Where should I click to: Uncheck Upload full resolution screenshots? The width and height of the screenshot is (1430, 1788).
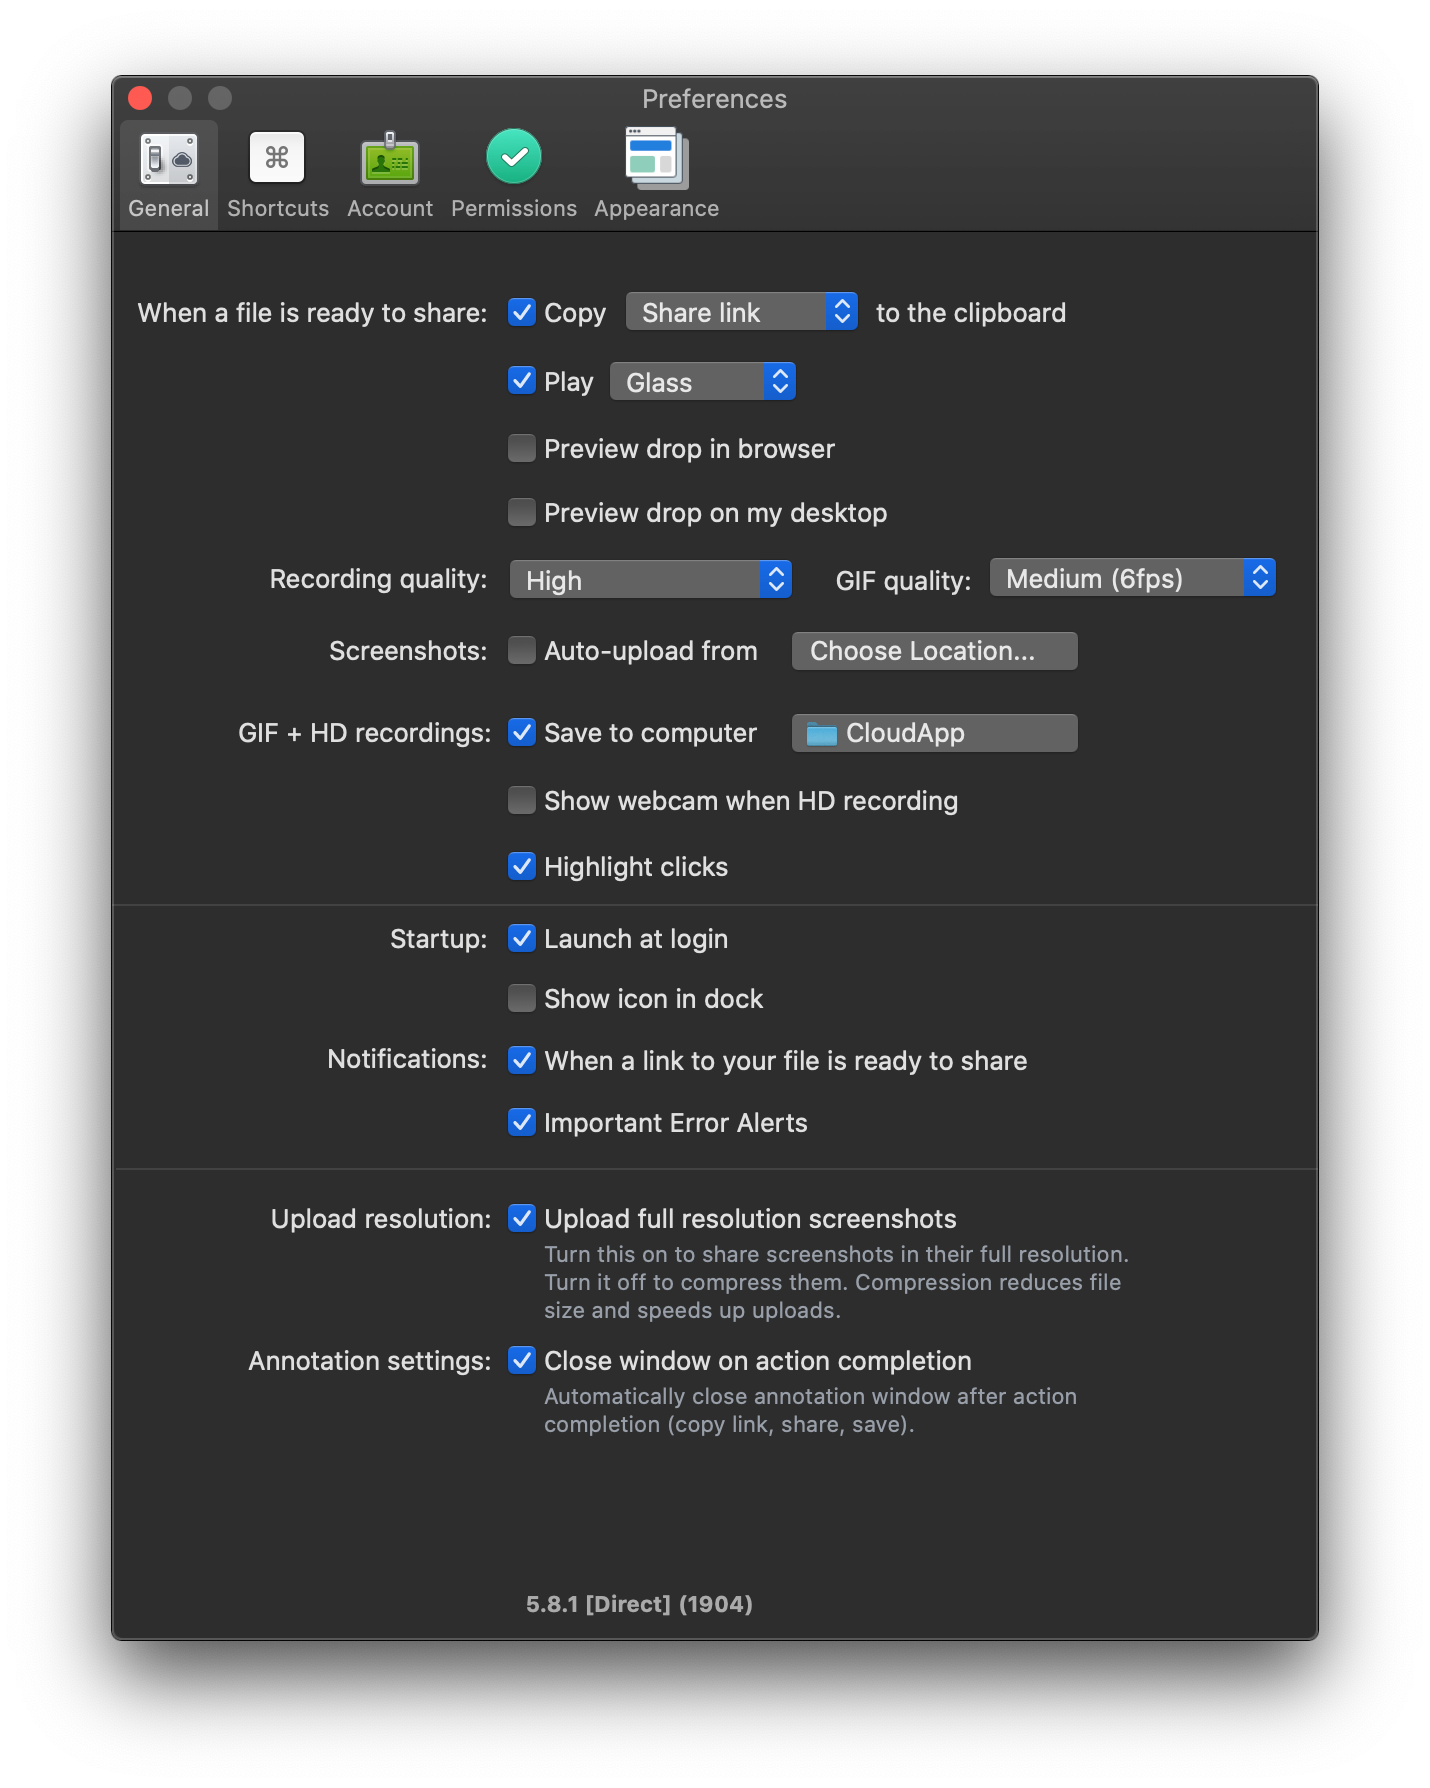(x=521, y=1218)
